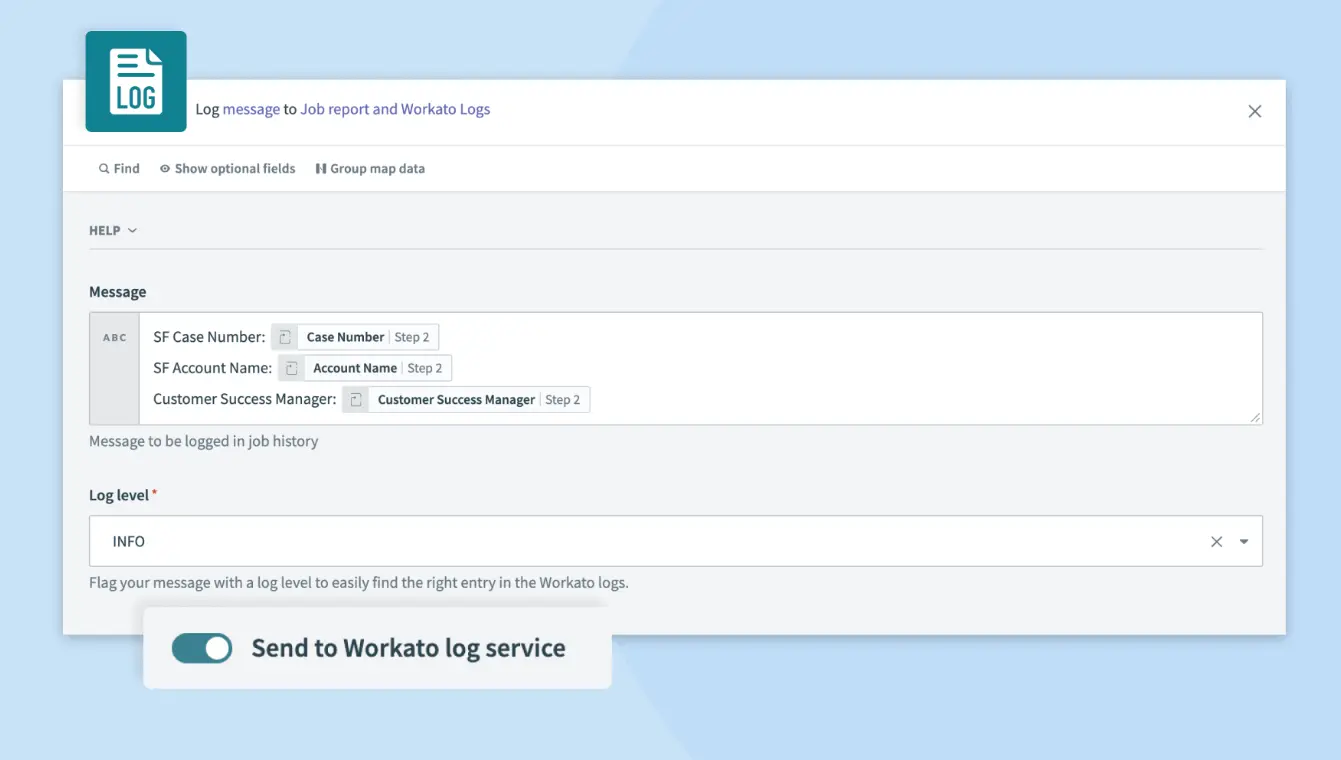Screen dimensions: 1341x760
Task: Click 'Send to Workato log service' label
Action: 408,648
